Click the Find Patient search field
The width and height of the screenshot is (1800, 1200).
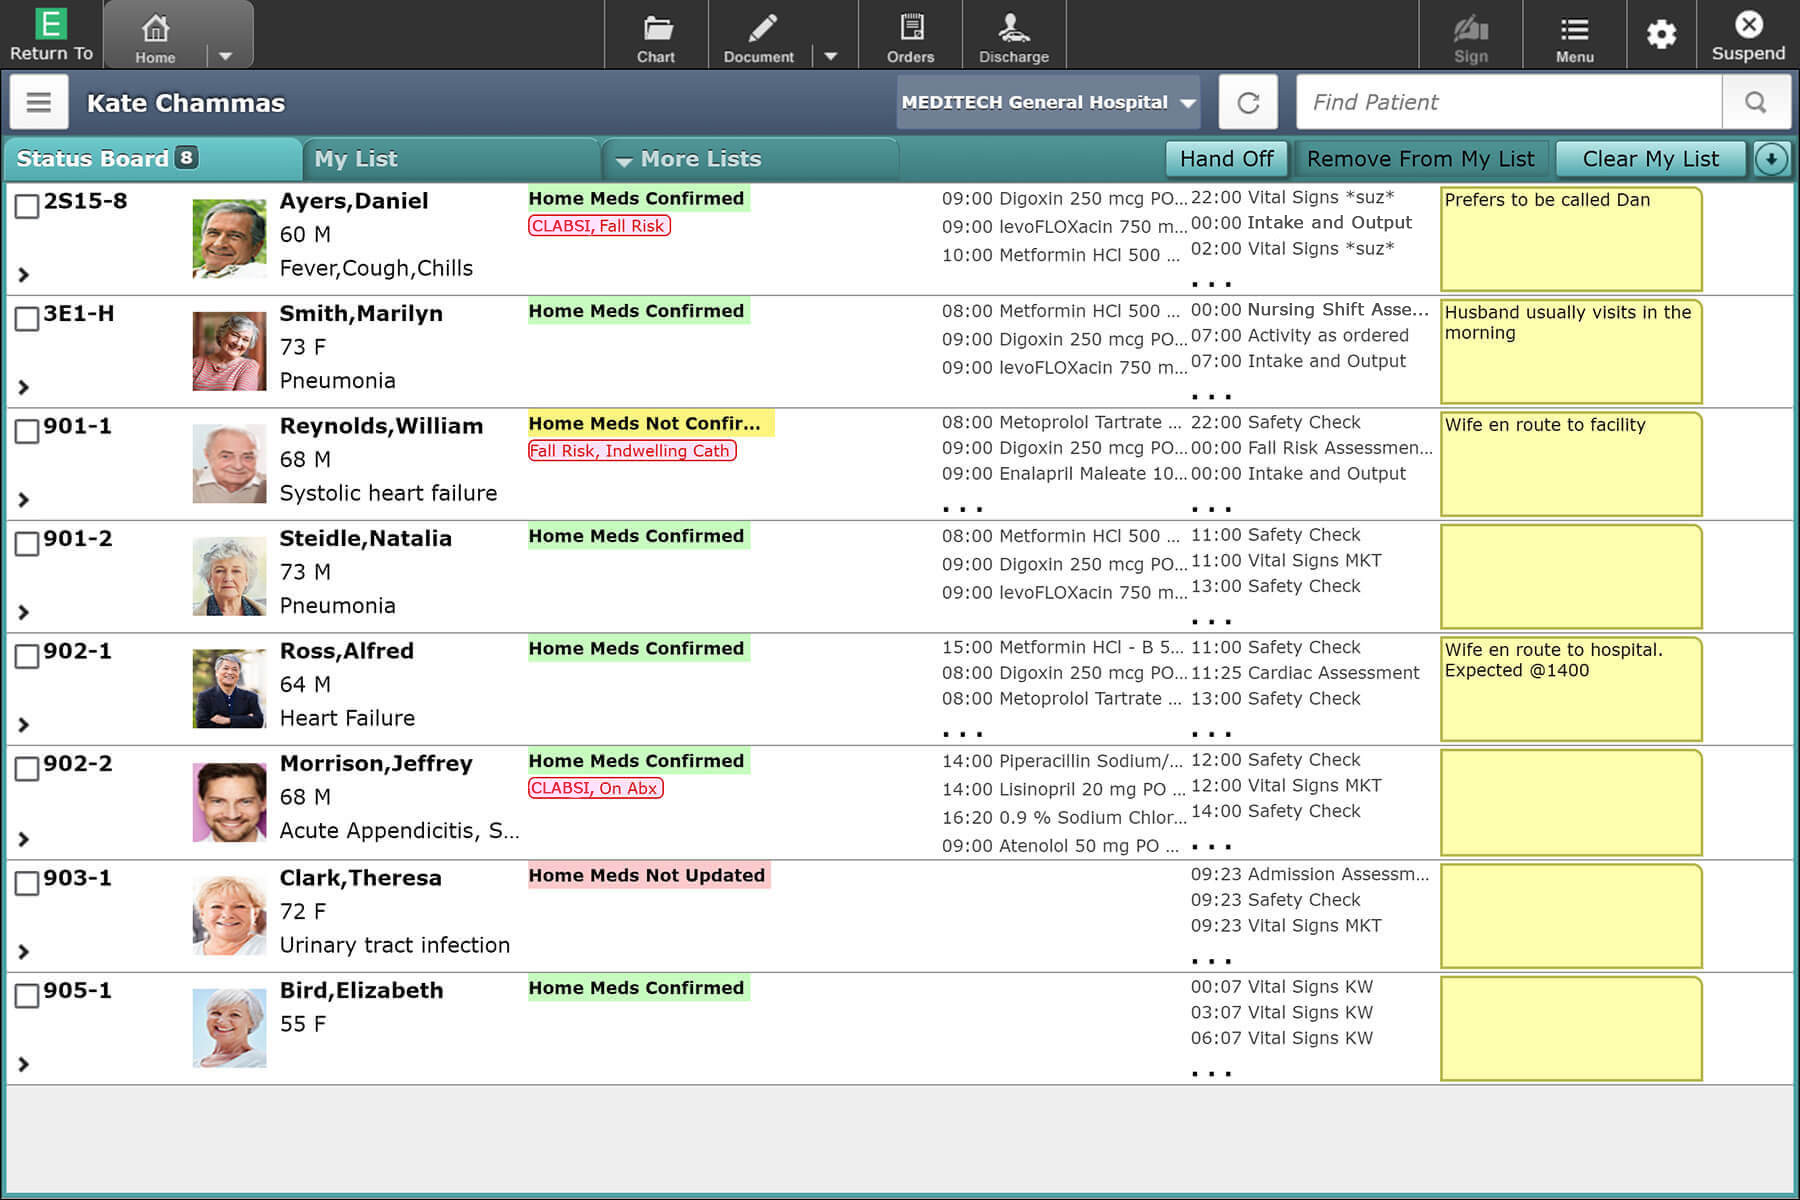(1508, 103)
